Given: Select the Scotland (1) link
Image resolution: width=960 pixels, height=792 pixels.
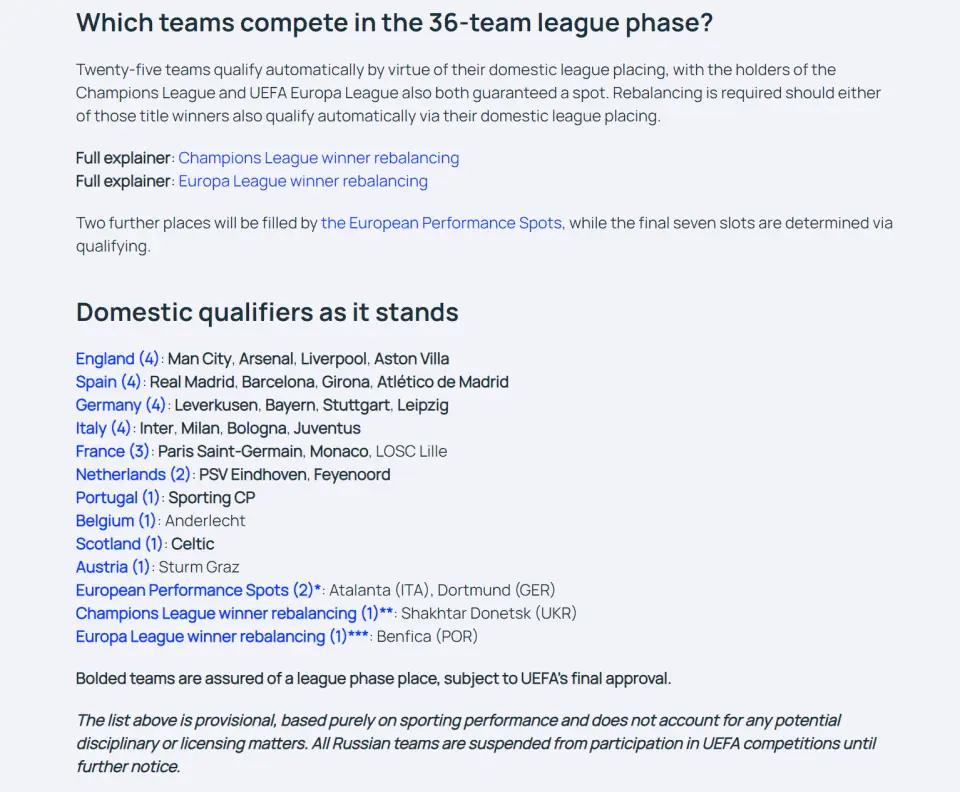Looking at the screenshot, I should pos(119,544).
